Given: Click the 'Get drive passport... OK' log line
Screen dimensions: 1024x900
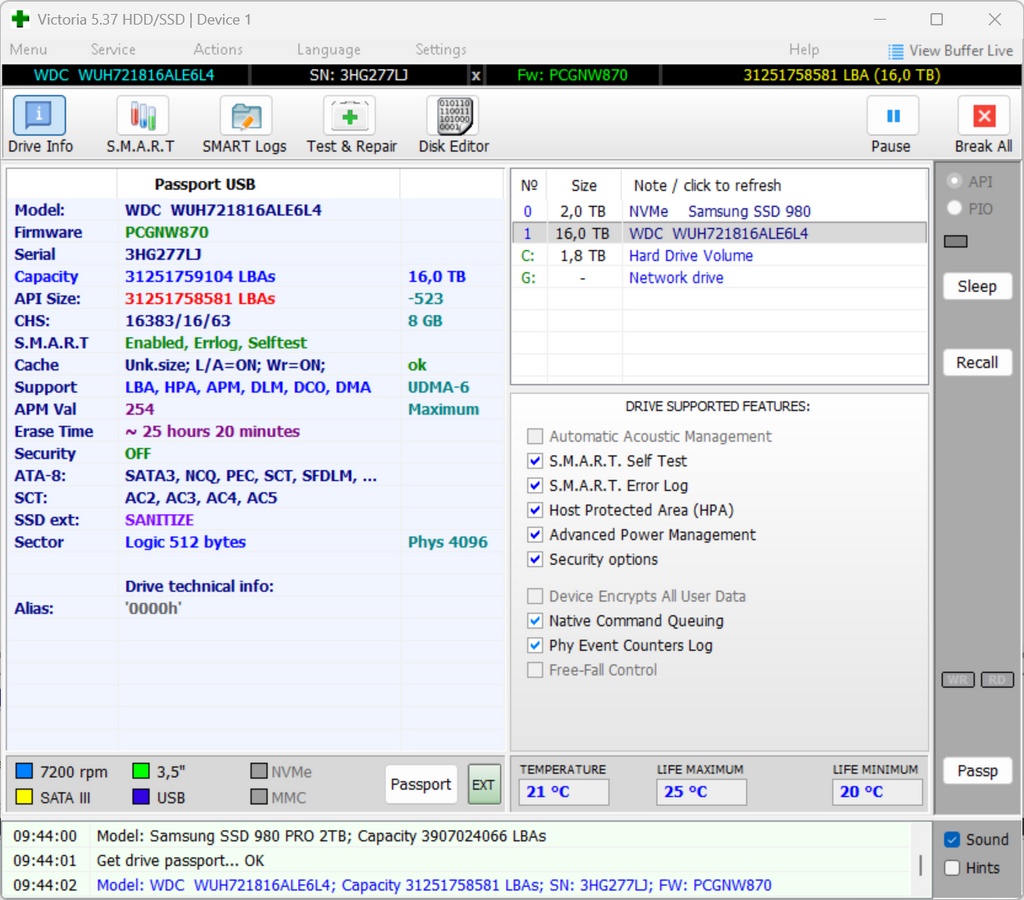Looking at the screenshot, I should point(180,861).
